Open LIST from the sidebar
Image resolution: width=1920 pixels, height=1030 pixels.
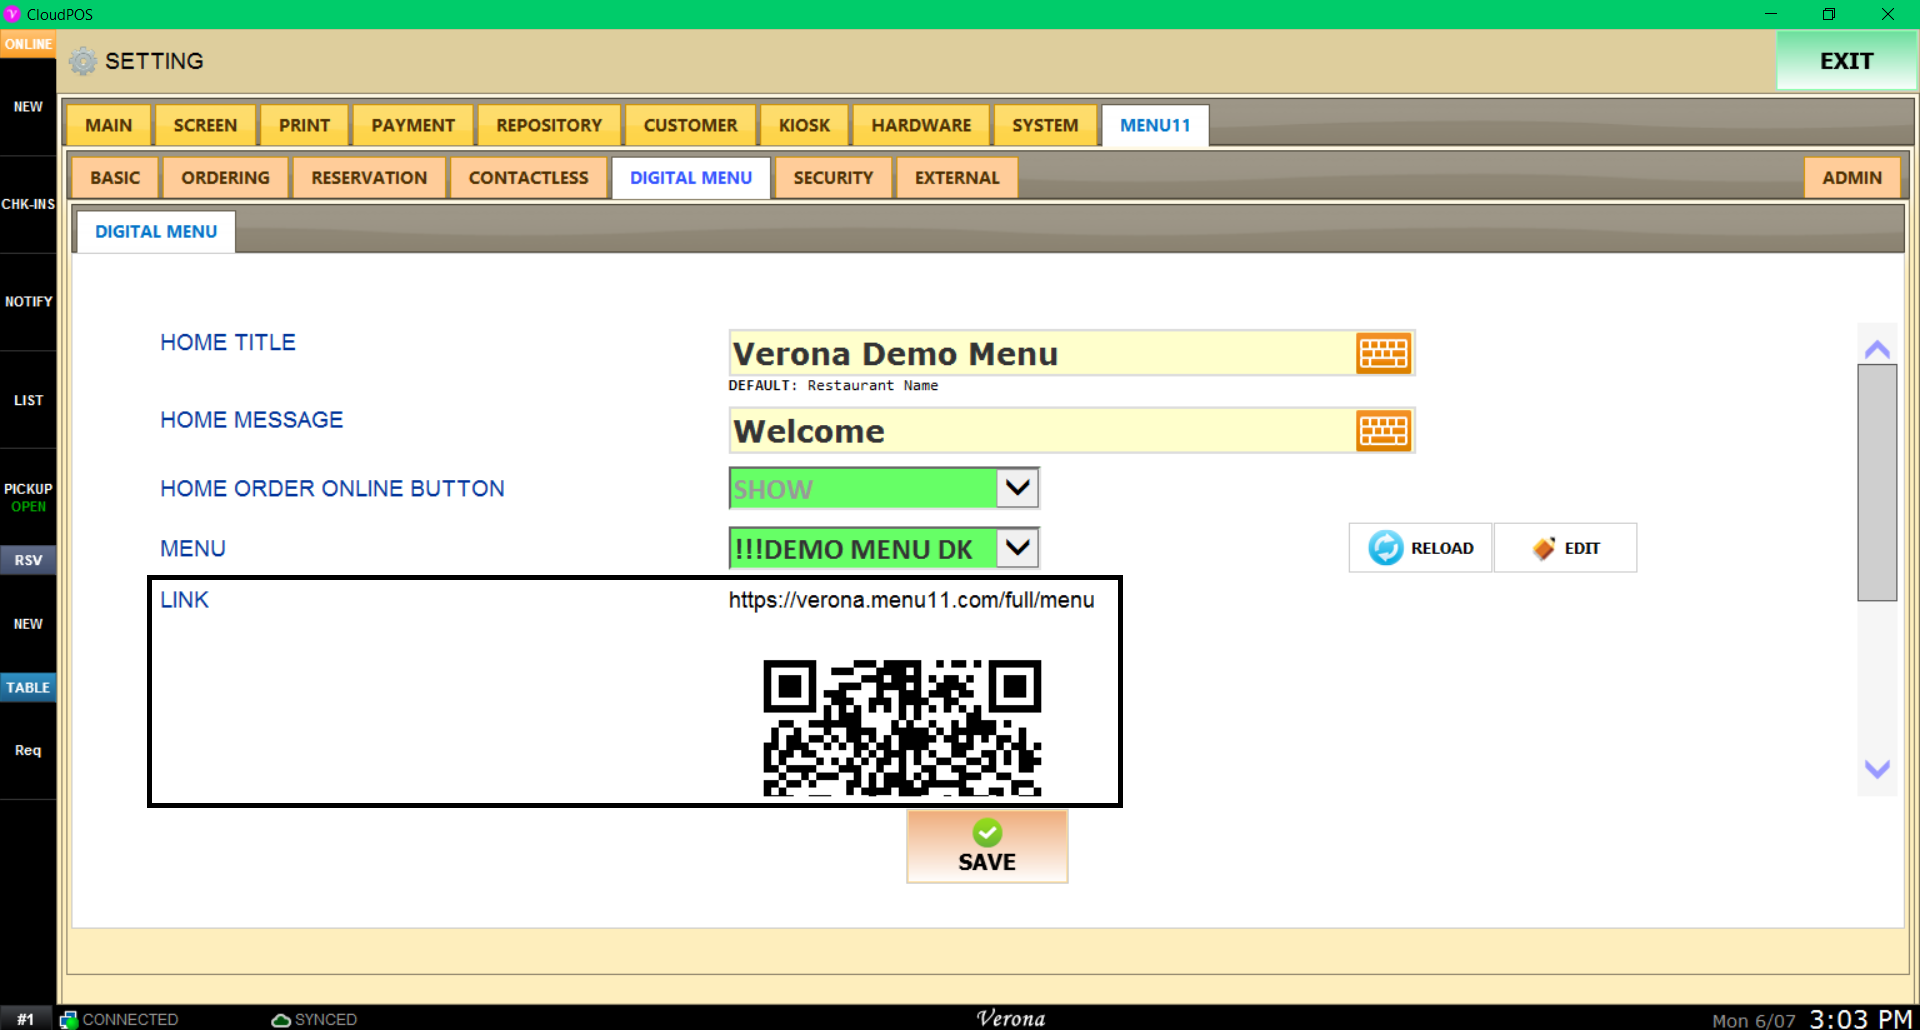28,400
